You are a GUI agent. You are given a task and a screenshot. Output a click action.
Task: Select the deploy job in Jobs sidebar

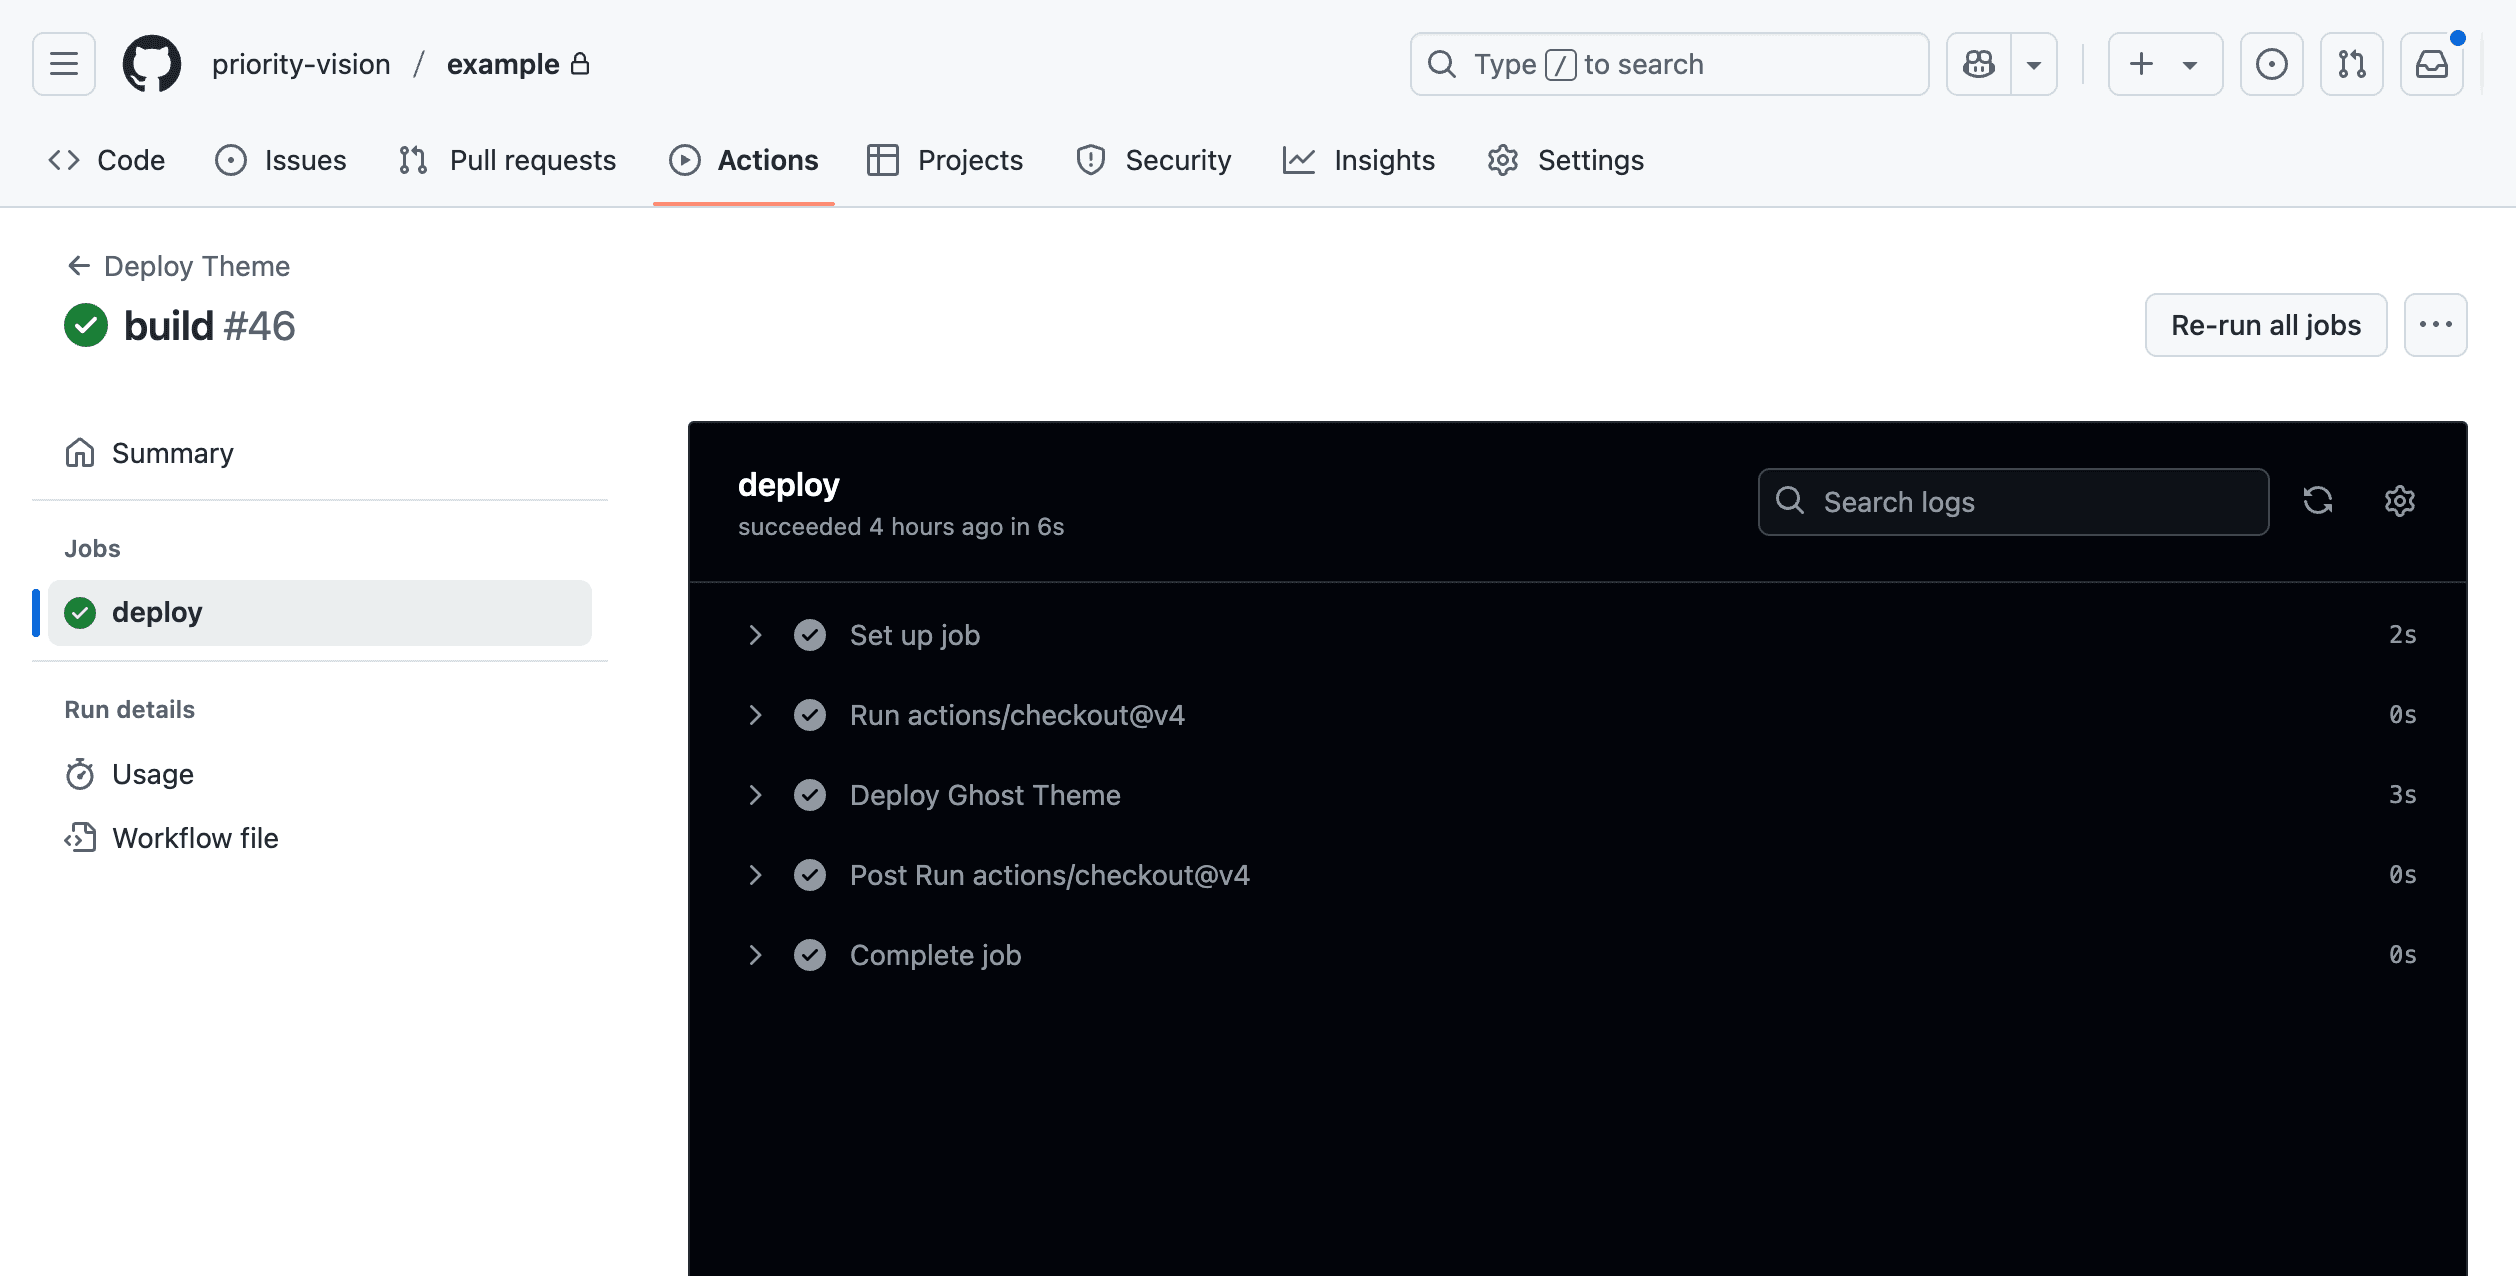tap(157, 612)
